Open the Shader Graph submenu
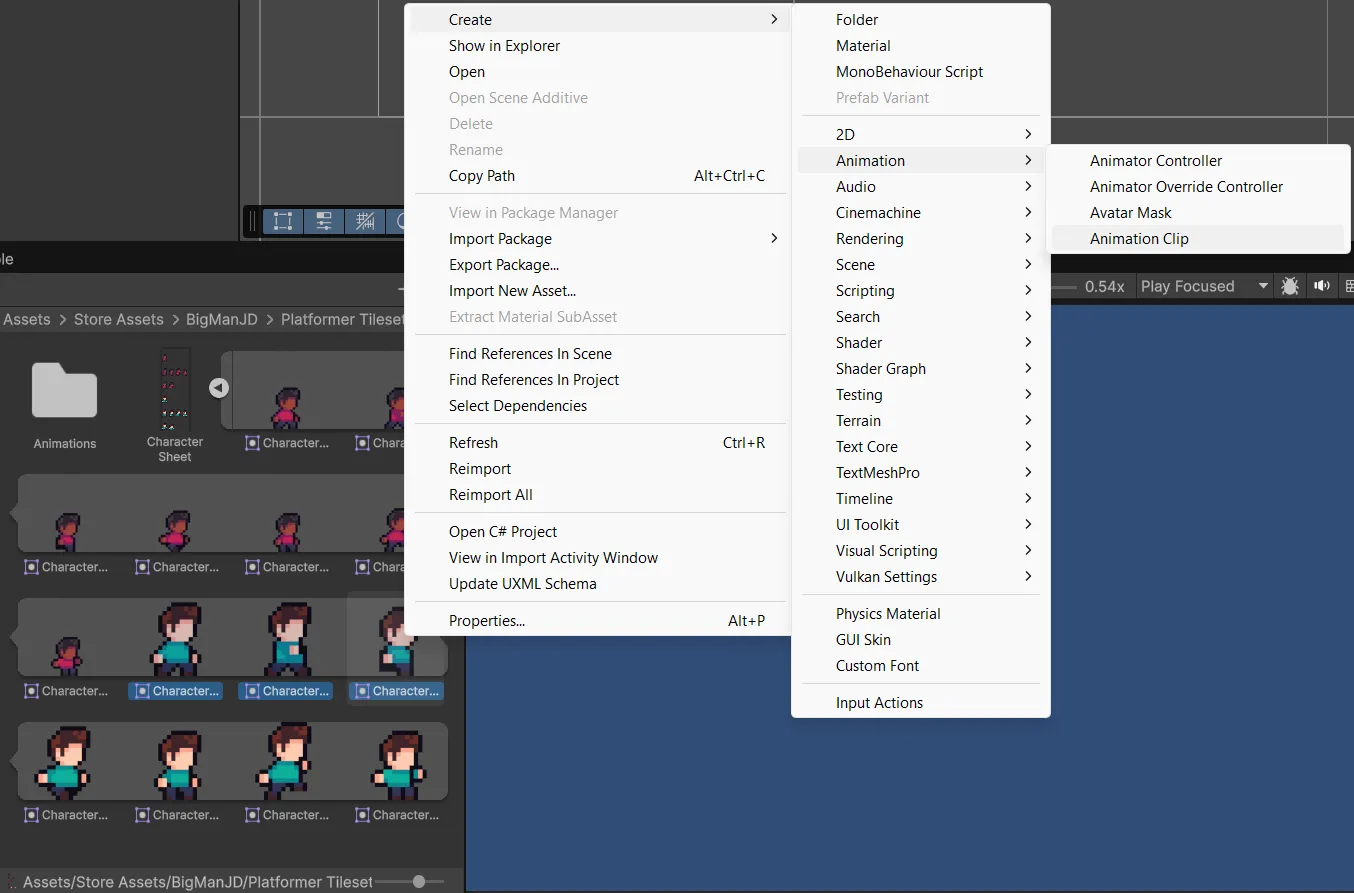 [920, 369]
